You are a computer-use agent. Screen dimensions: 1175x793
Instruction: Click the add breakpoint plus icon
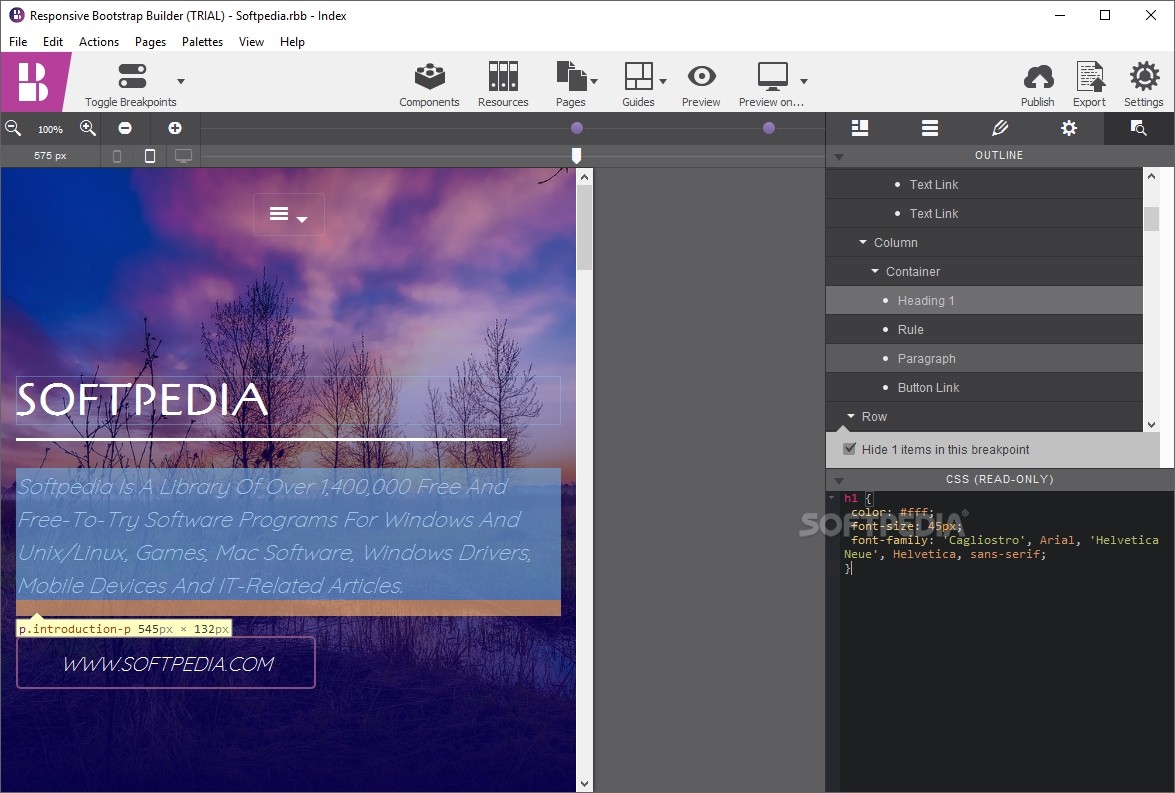pyautogui.click(x=175, y=128)
